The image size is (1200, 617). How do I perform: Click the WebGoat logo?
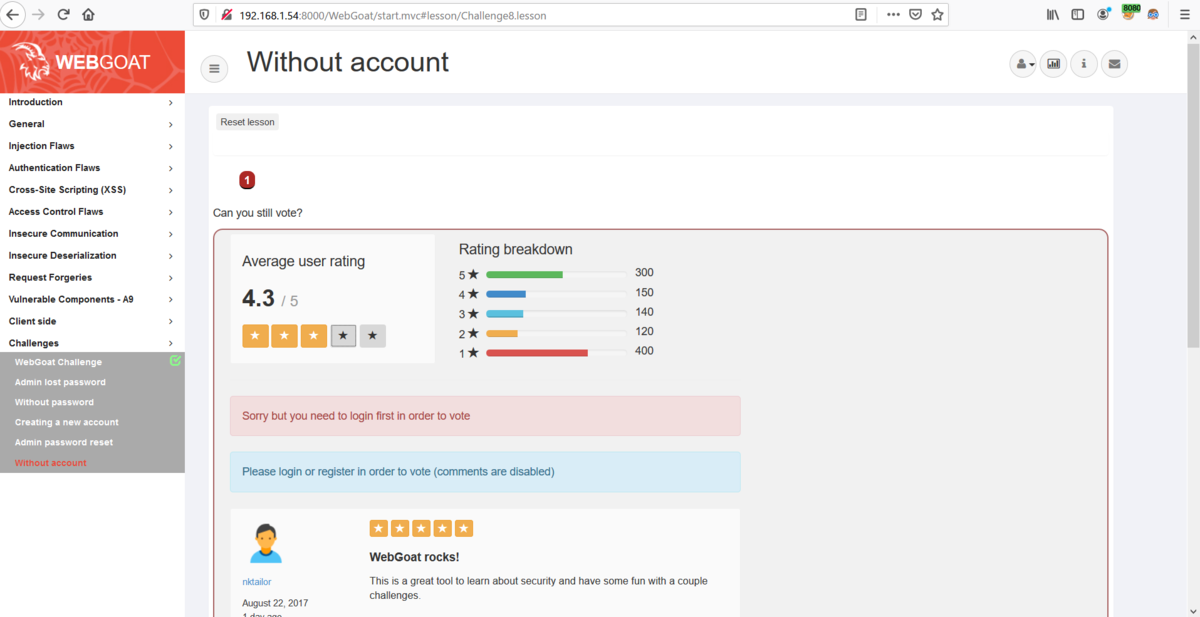[92, 62]
